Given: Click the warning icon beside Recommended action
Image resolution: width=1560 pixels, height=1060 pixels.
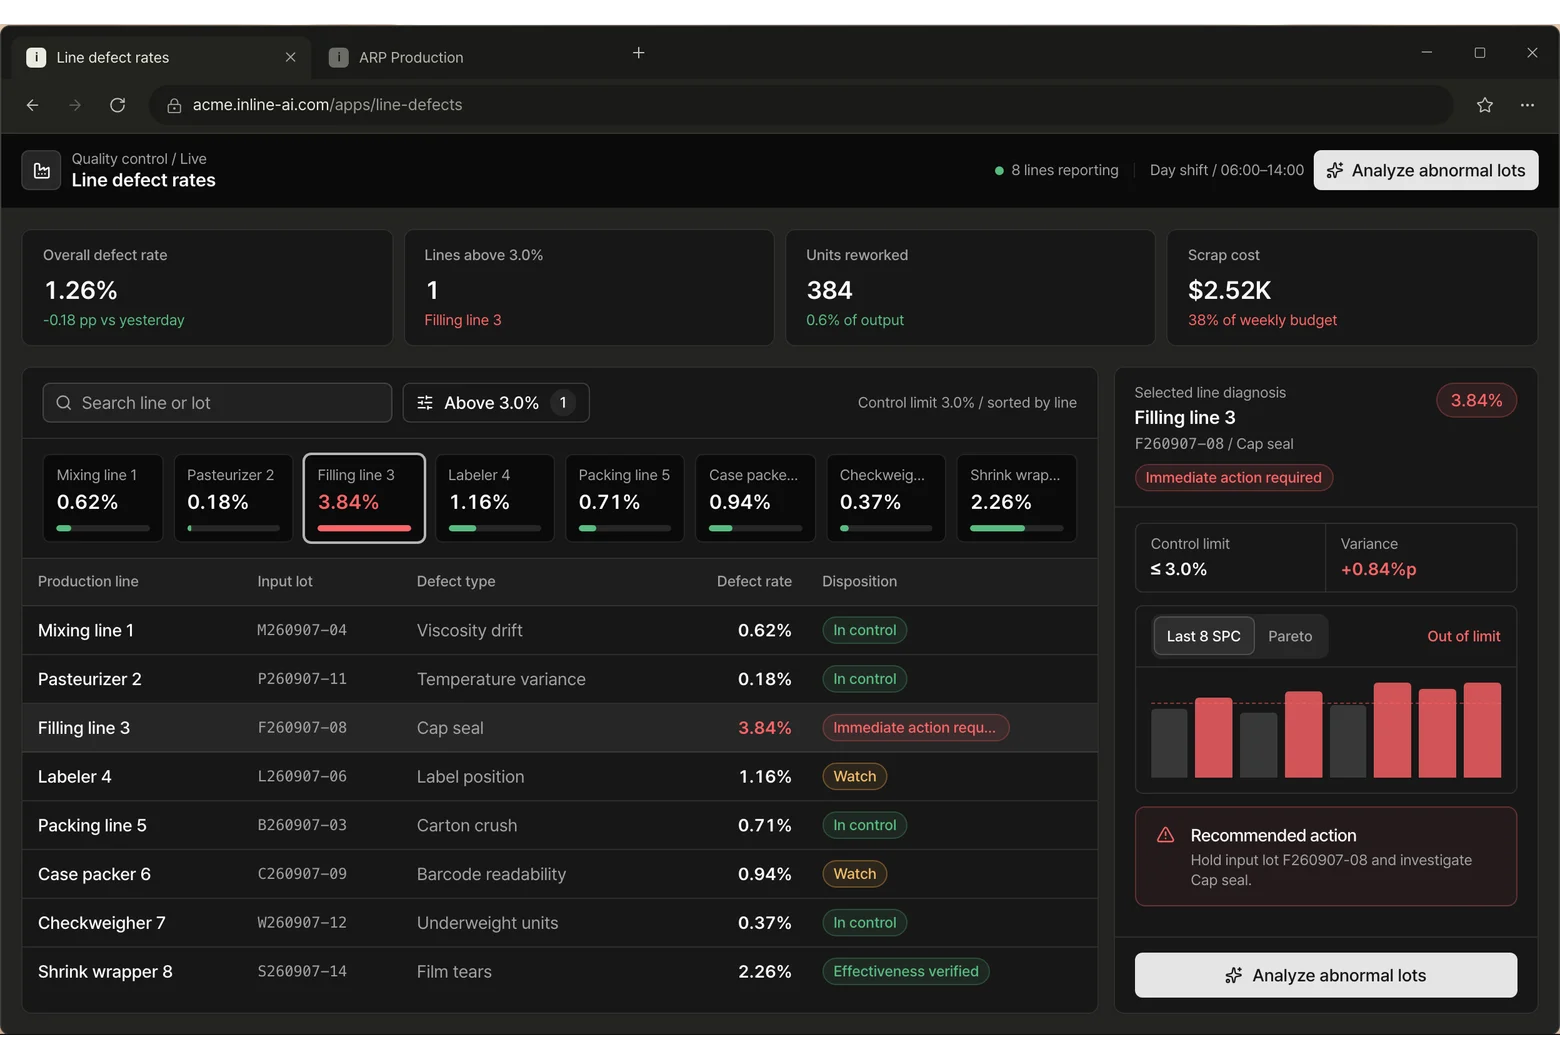Looking at the screenshot, I should 1165,835.
